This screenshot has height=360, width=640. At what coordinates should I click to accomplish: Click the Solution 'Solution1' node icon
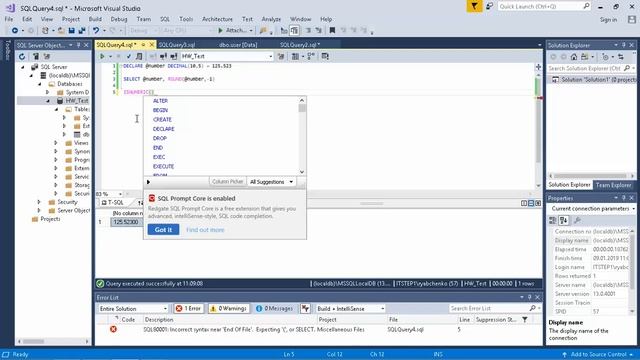point(555,80)
